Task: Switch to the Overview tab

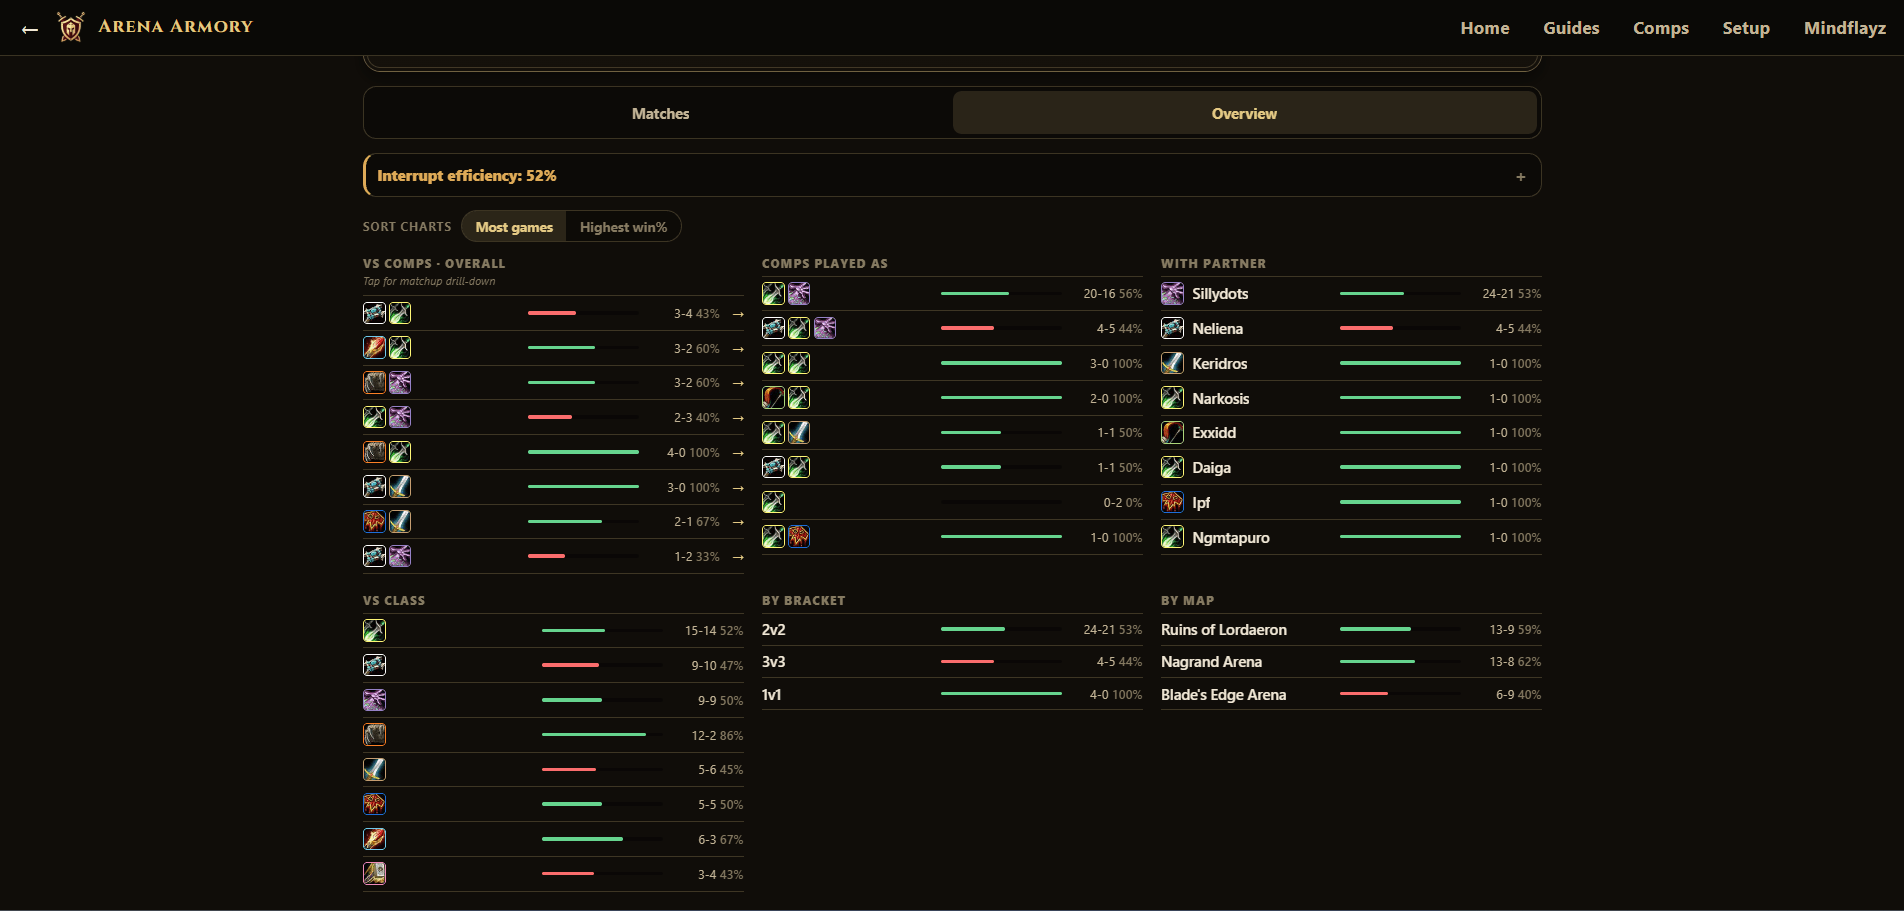Action: 1244,113
